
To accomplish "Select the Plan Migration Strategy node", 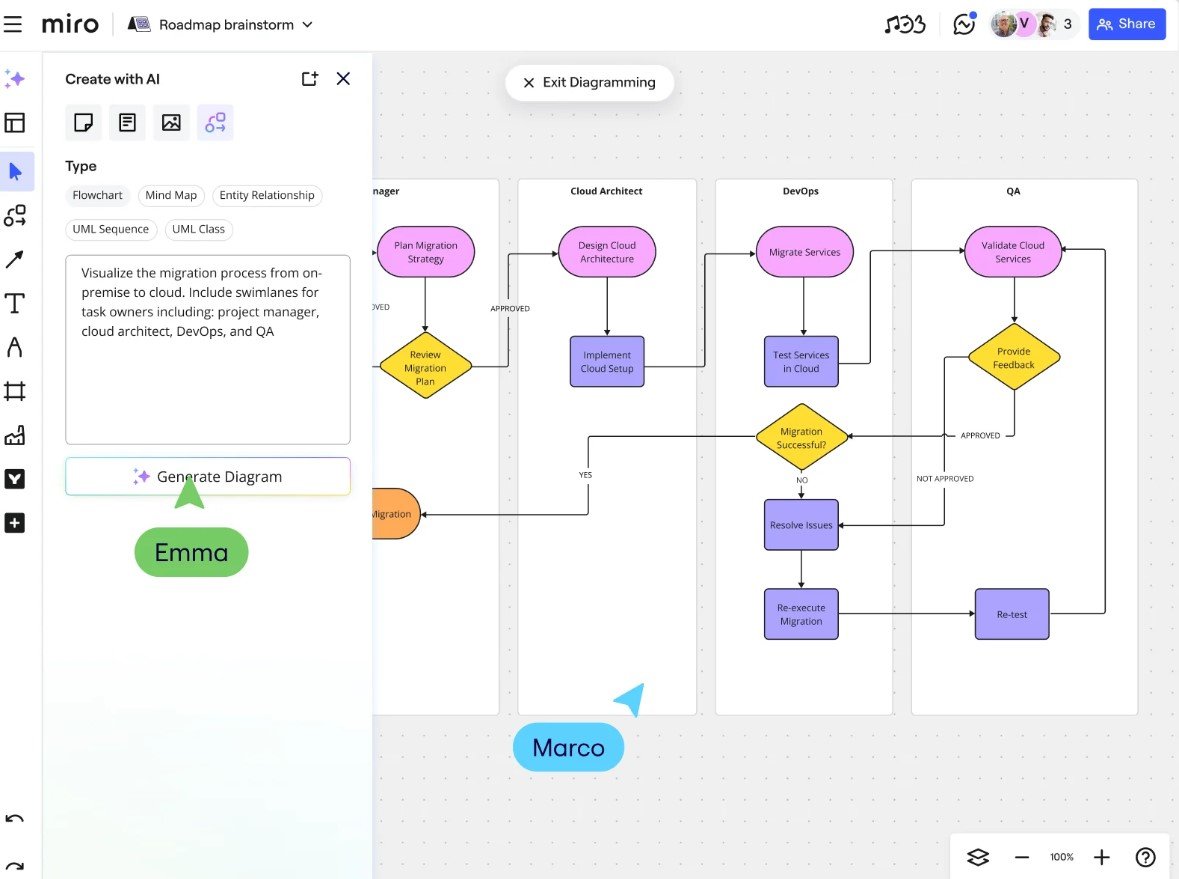I will click(426, 252).
